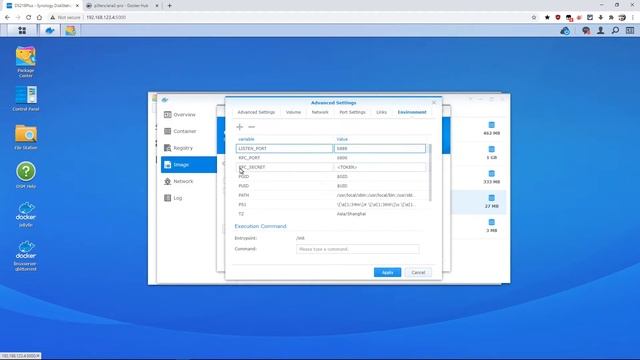Select Image in Docker sidebar
The width and height of the screenshot is (640, 360).
188,164
